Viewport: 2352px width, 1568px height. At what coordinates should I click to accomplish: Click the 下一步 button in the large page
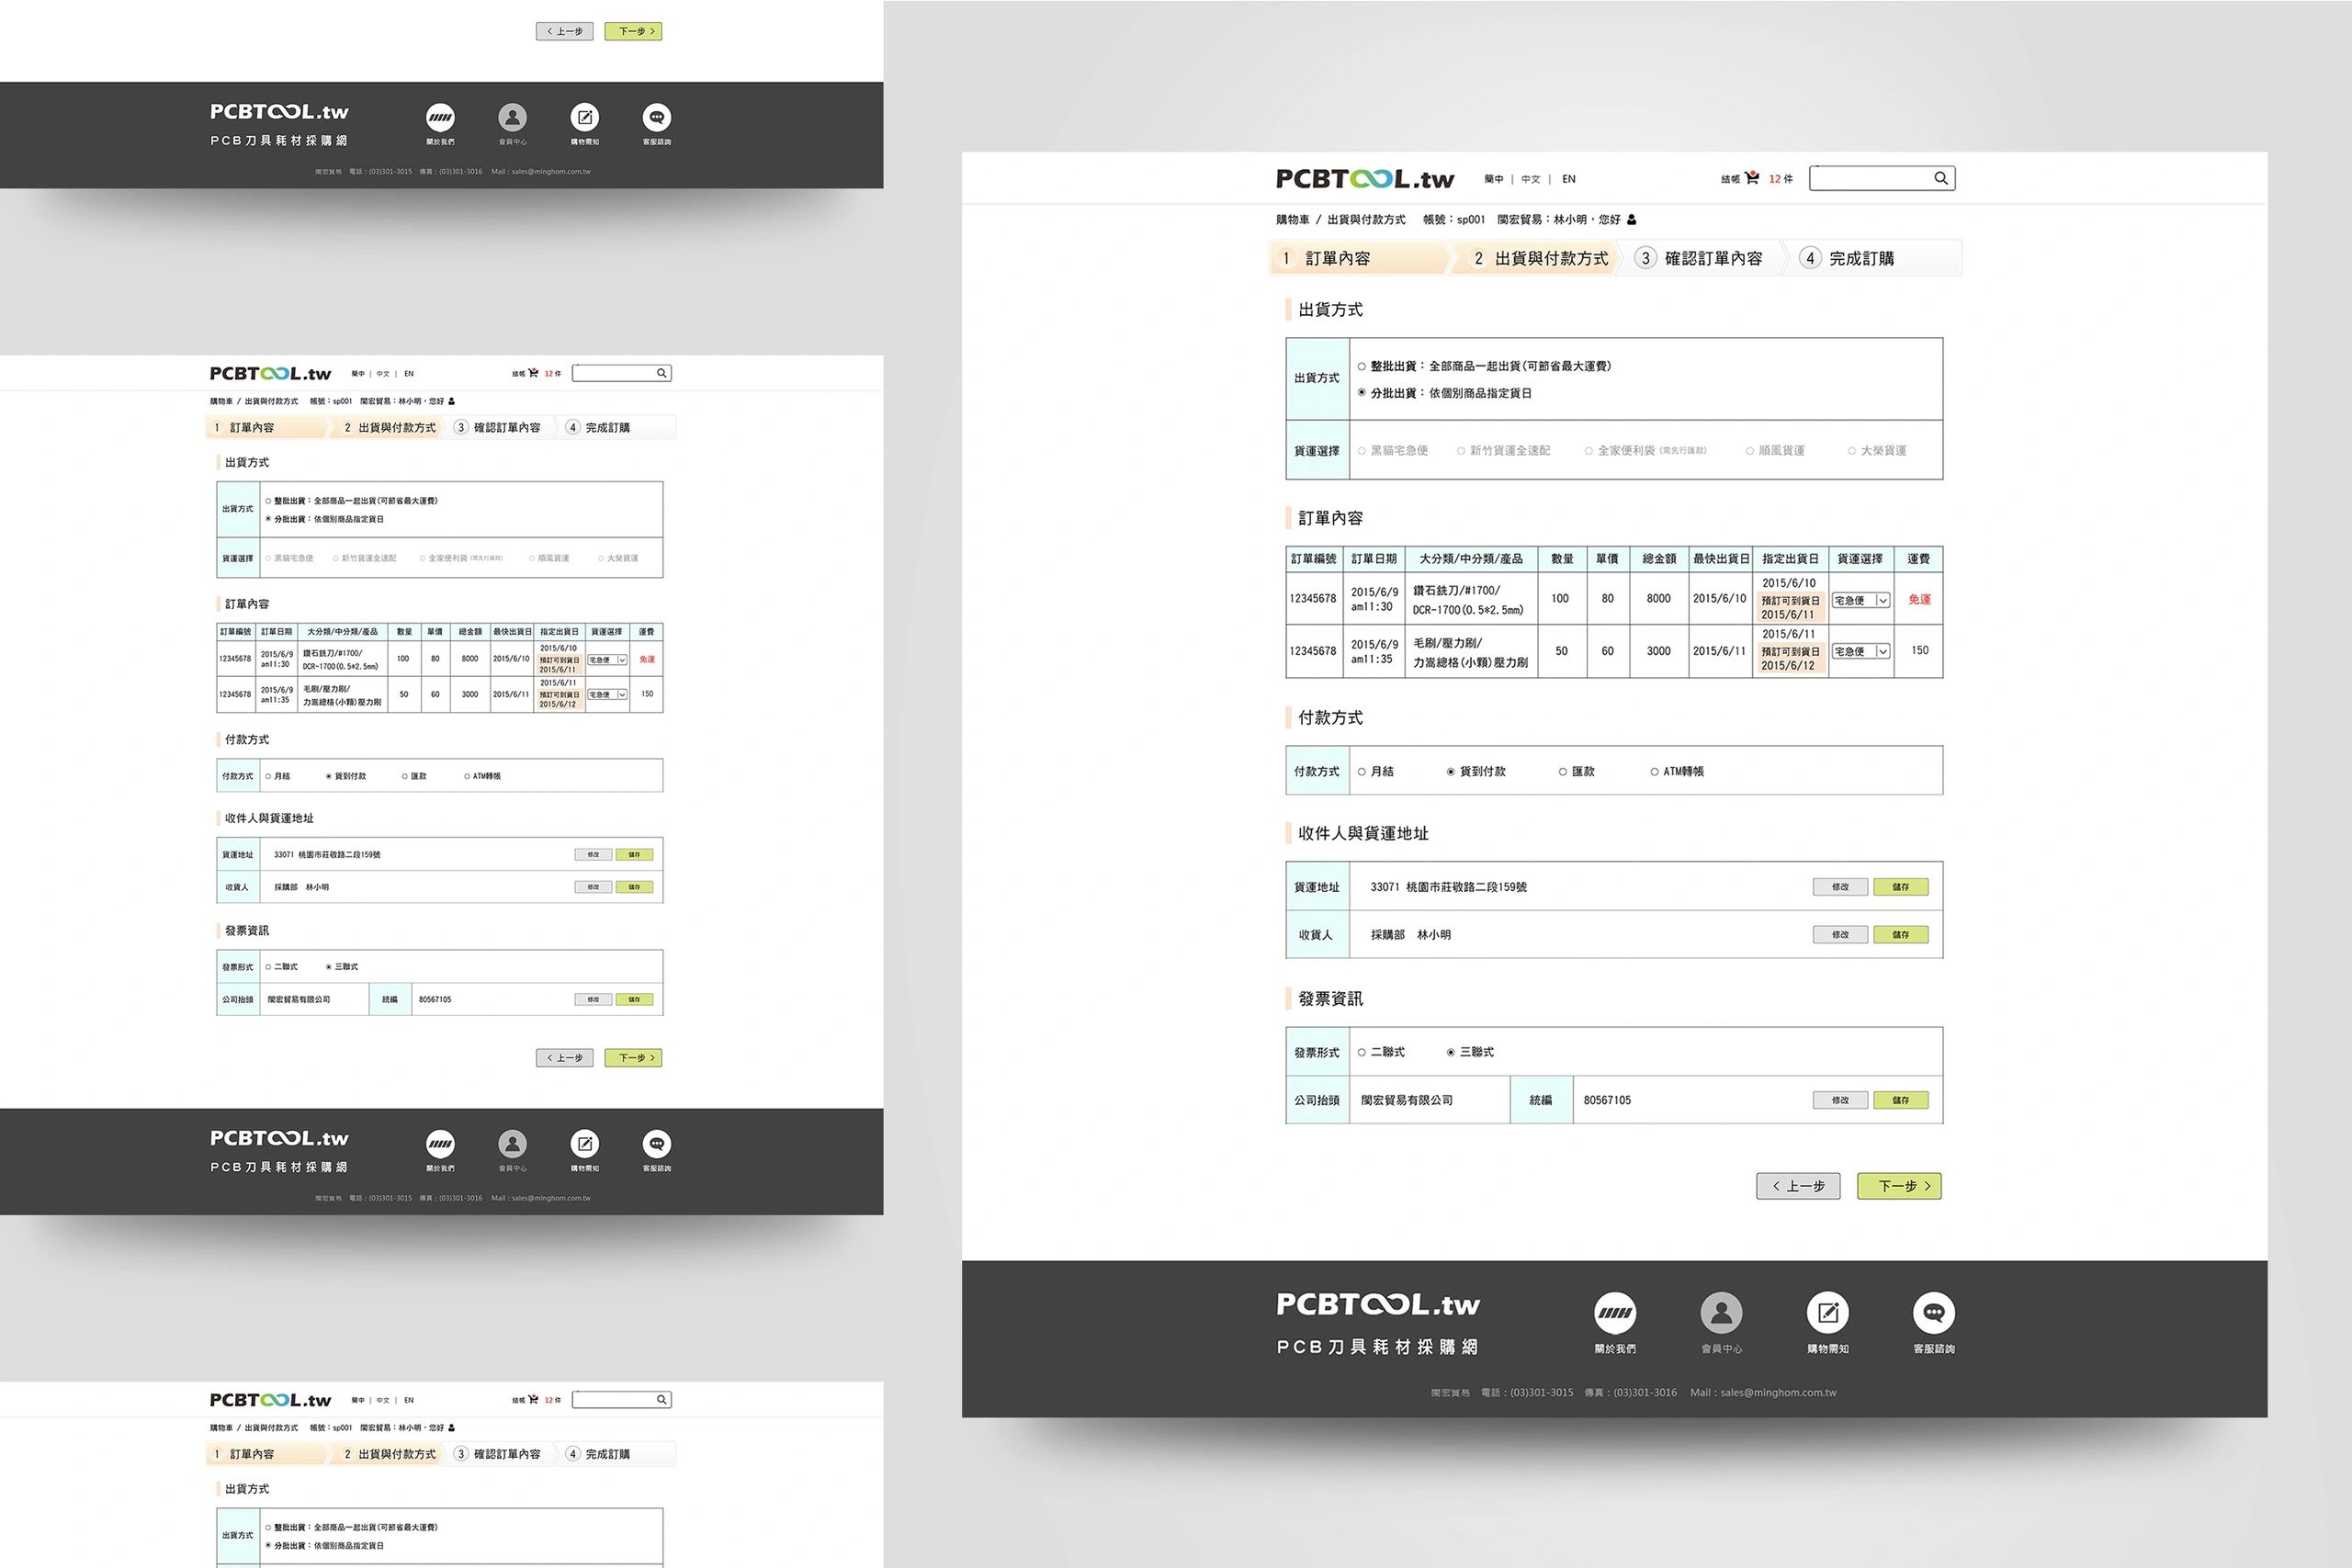[1898, 1186]
